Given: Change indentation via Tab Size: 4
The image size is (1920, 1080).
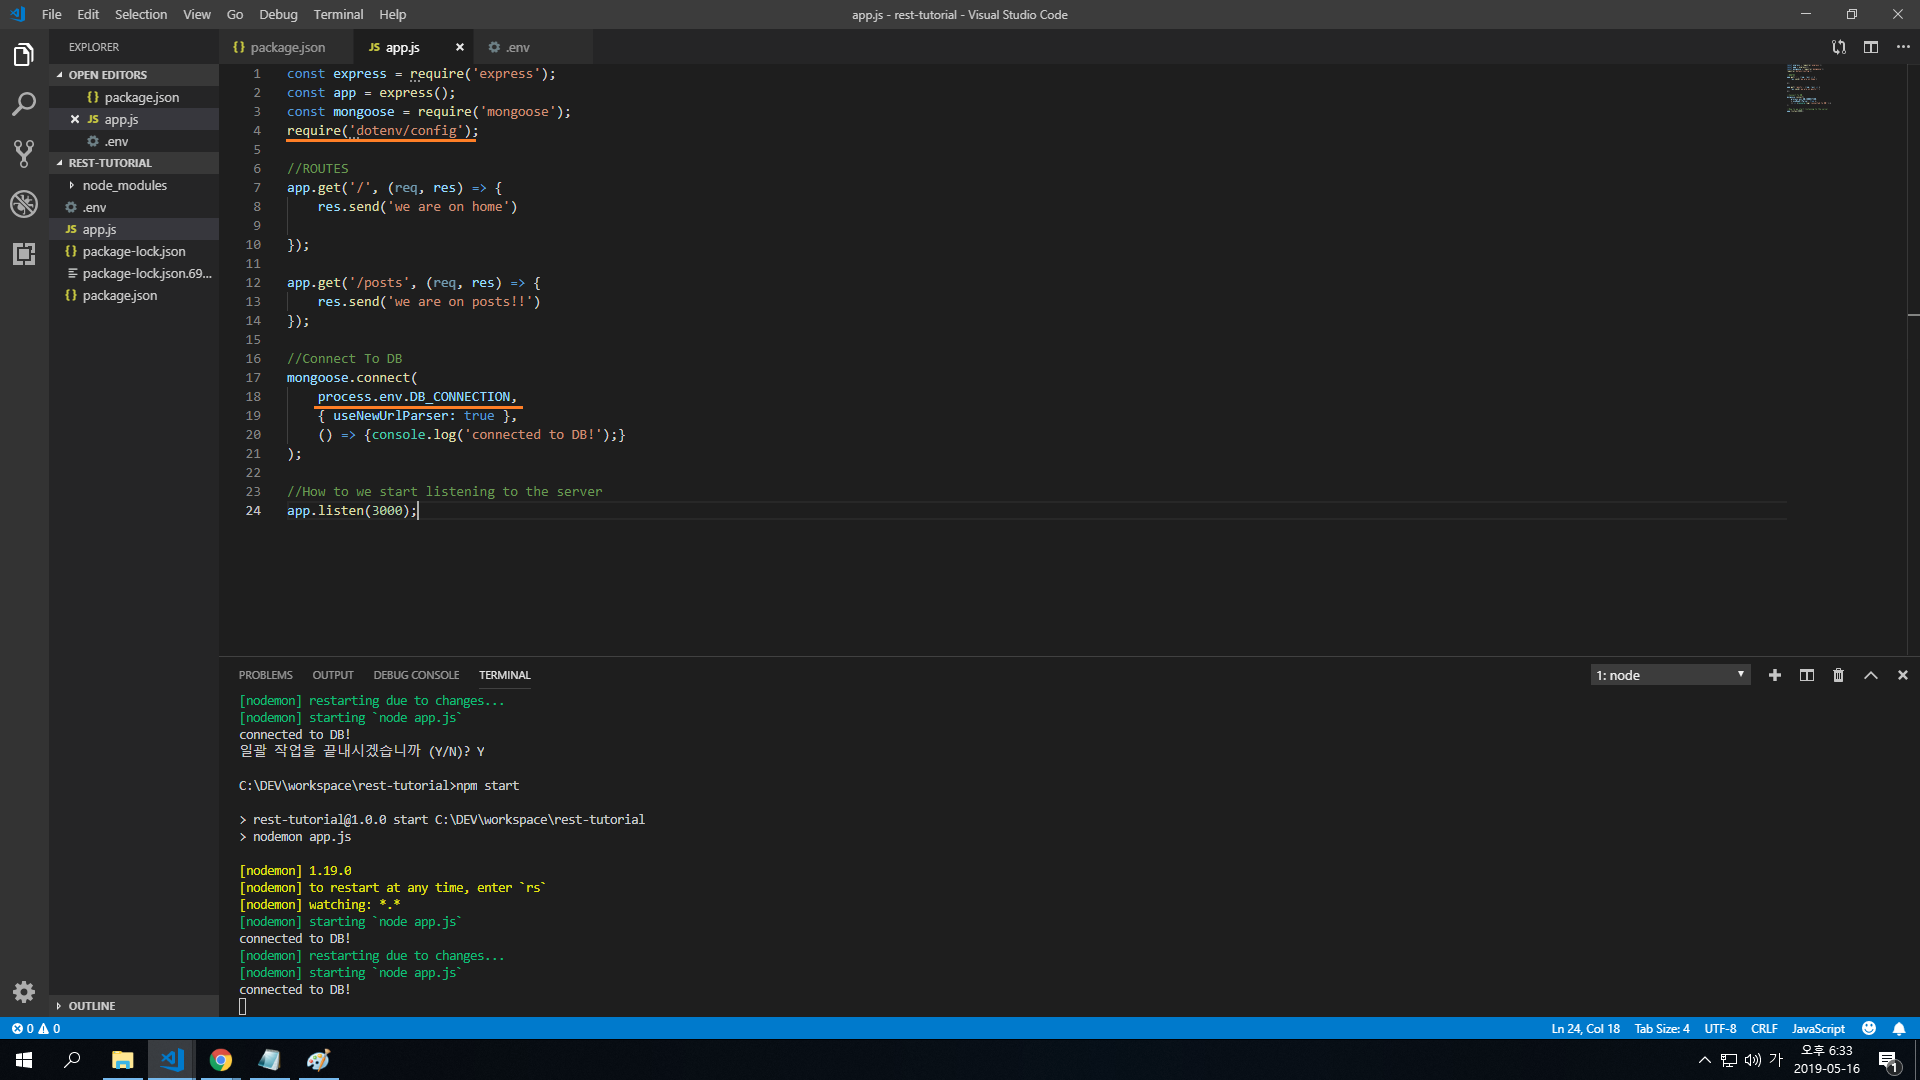Looking at the screenshot, I should coord(1661,1028).
